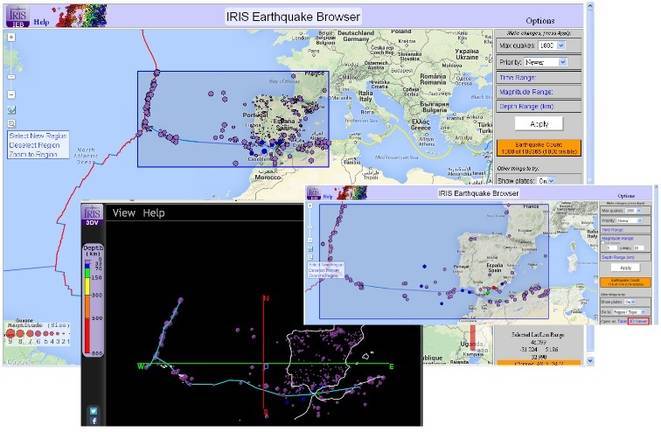The height and width of the screenshot is (432, 661).
Task: Choose Select New Region in the large map menu
Action: point(38,136)
